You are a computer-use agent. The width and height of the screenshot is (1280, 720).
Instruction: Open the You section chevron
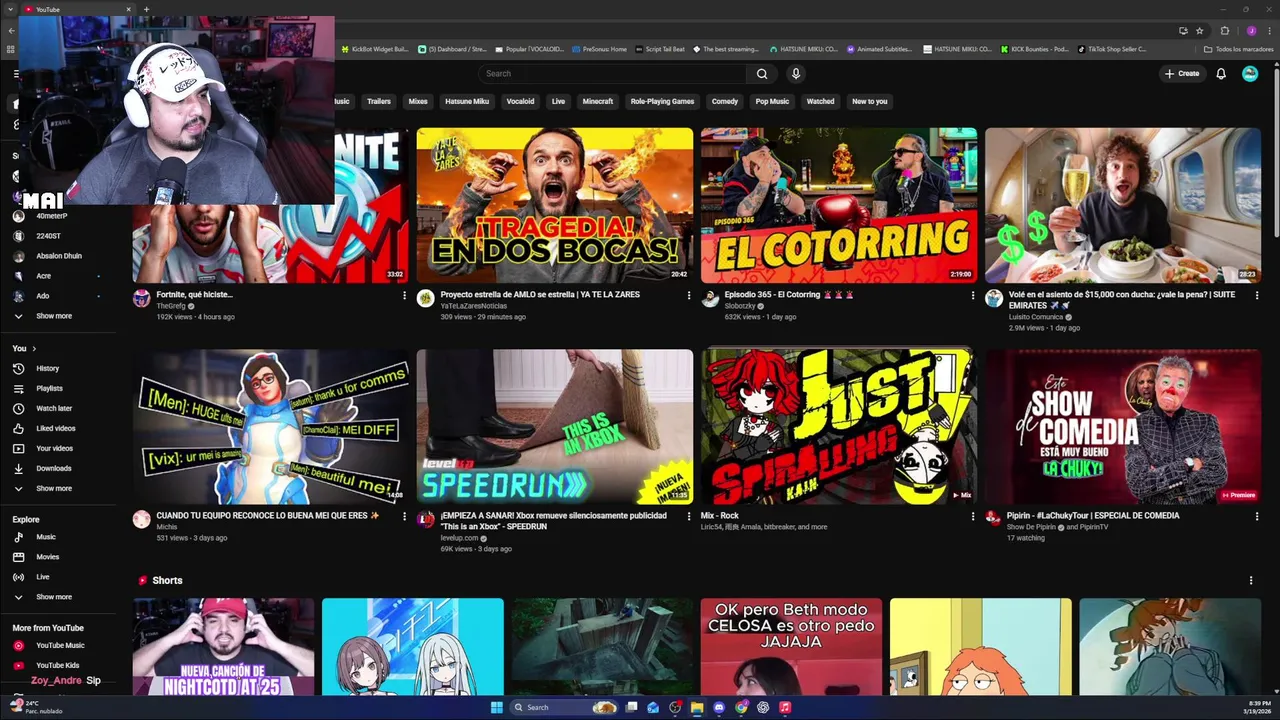(x=34, y=348)
